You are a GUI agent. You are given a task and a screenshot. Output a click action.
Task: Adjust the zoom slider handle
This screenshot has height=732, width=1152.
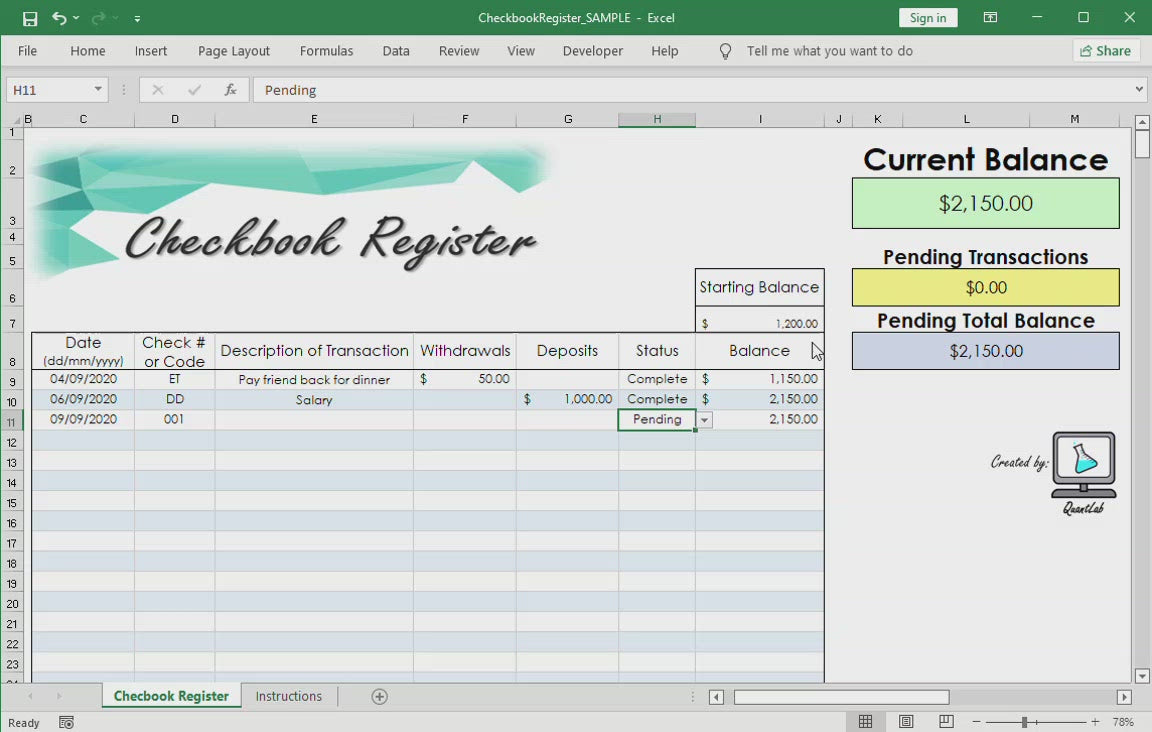coord(1024,722)
